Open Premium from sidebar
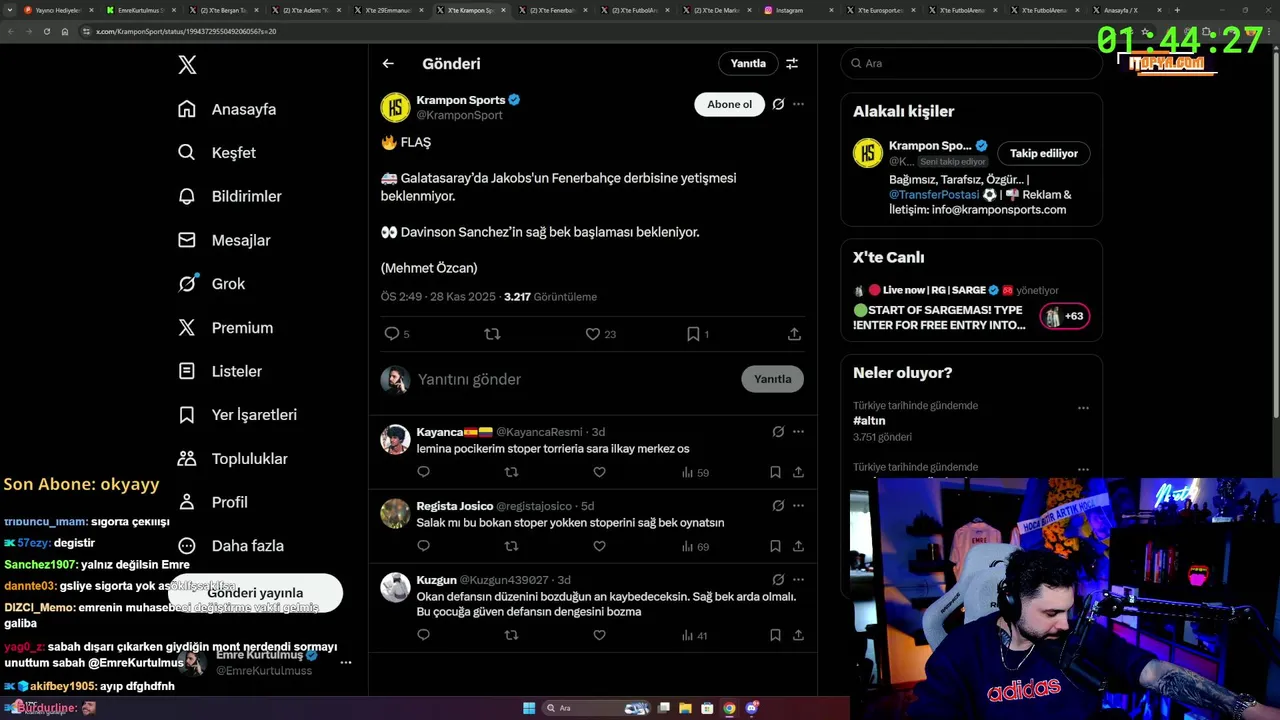Screen dimensions: 1280x720 point(225,327)
